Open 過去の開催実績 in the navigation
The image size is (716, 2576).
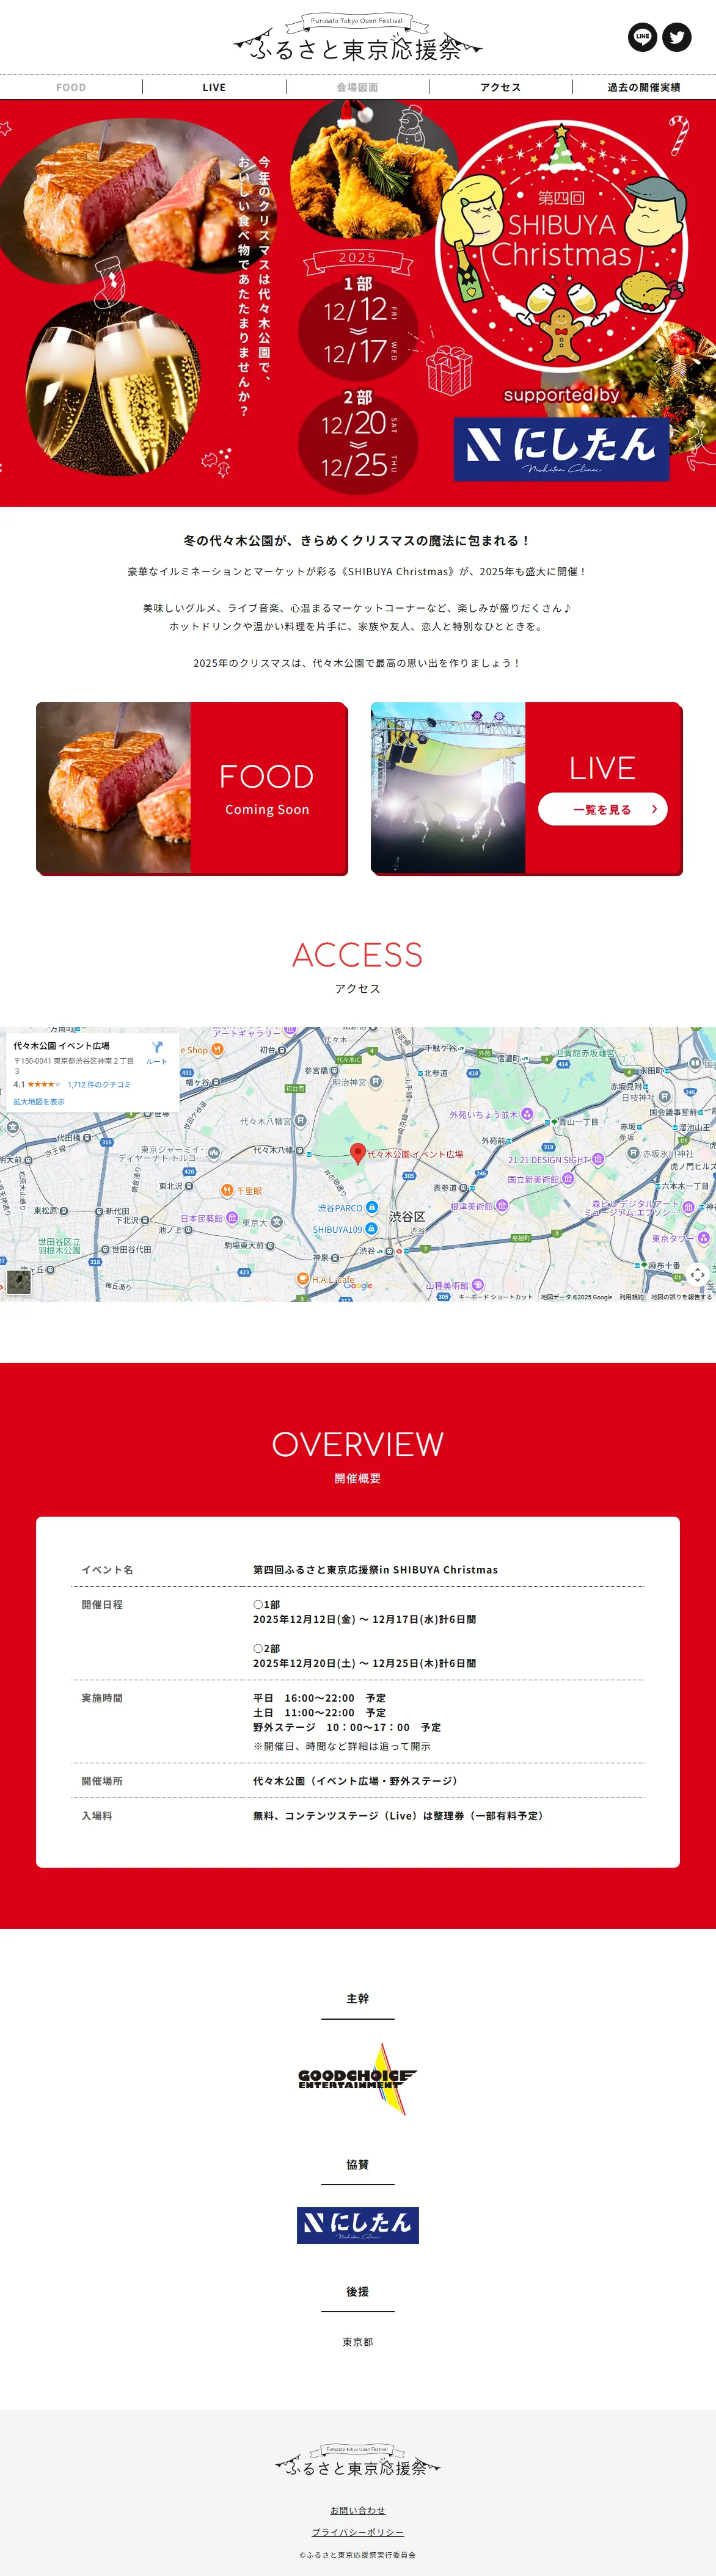tap(644, 87)
